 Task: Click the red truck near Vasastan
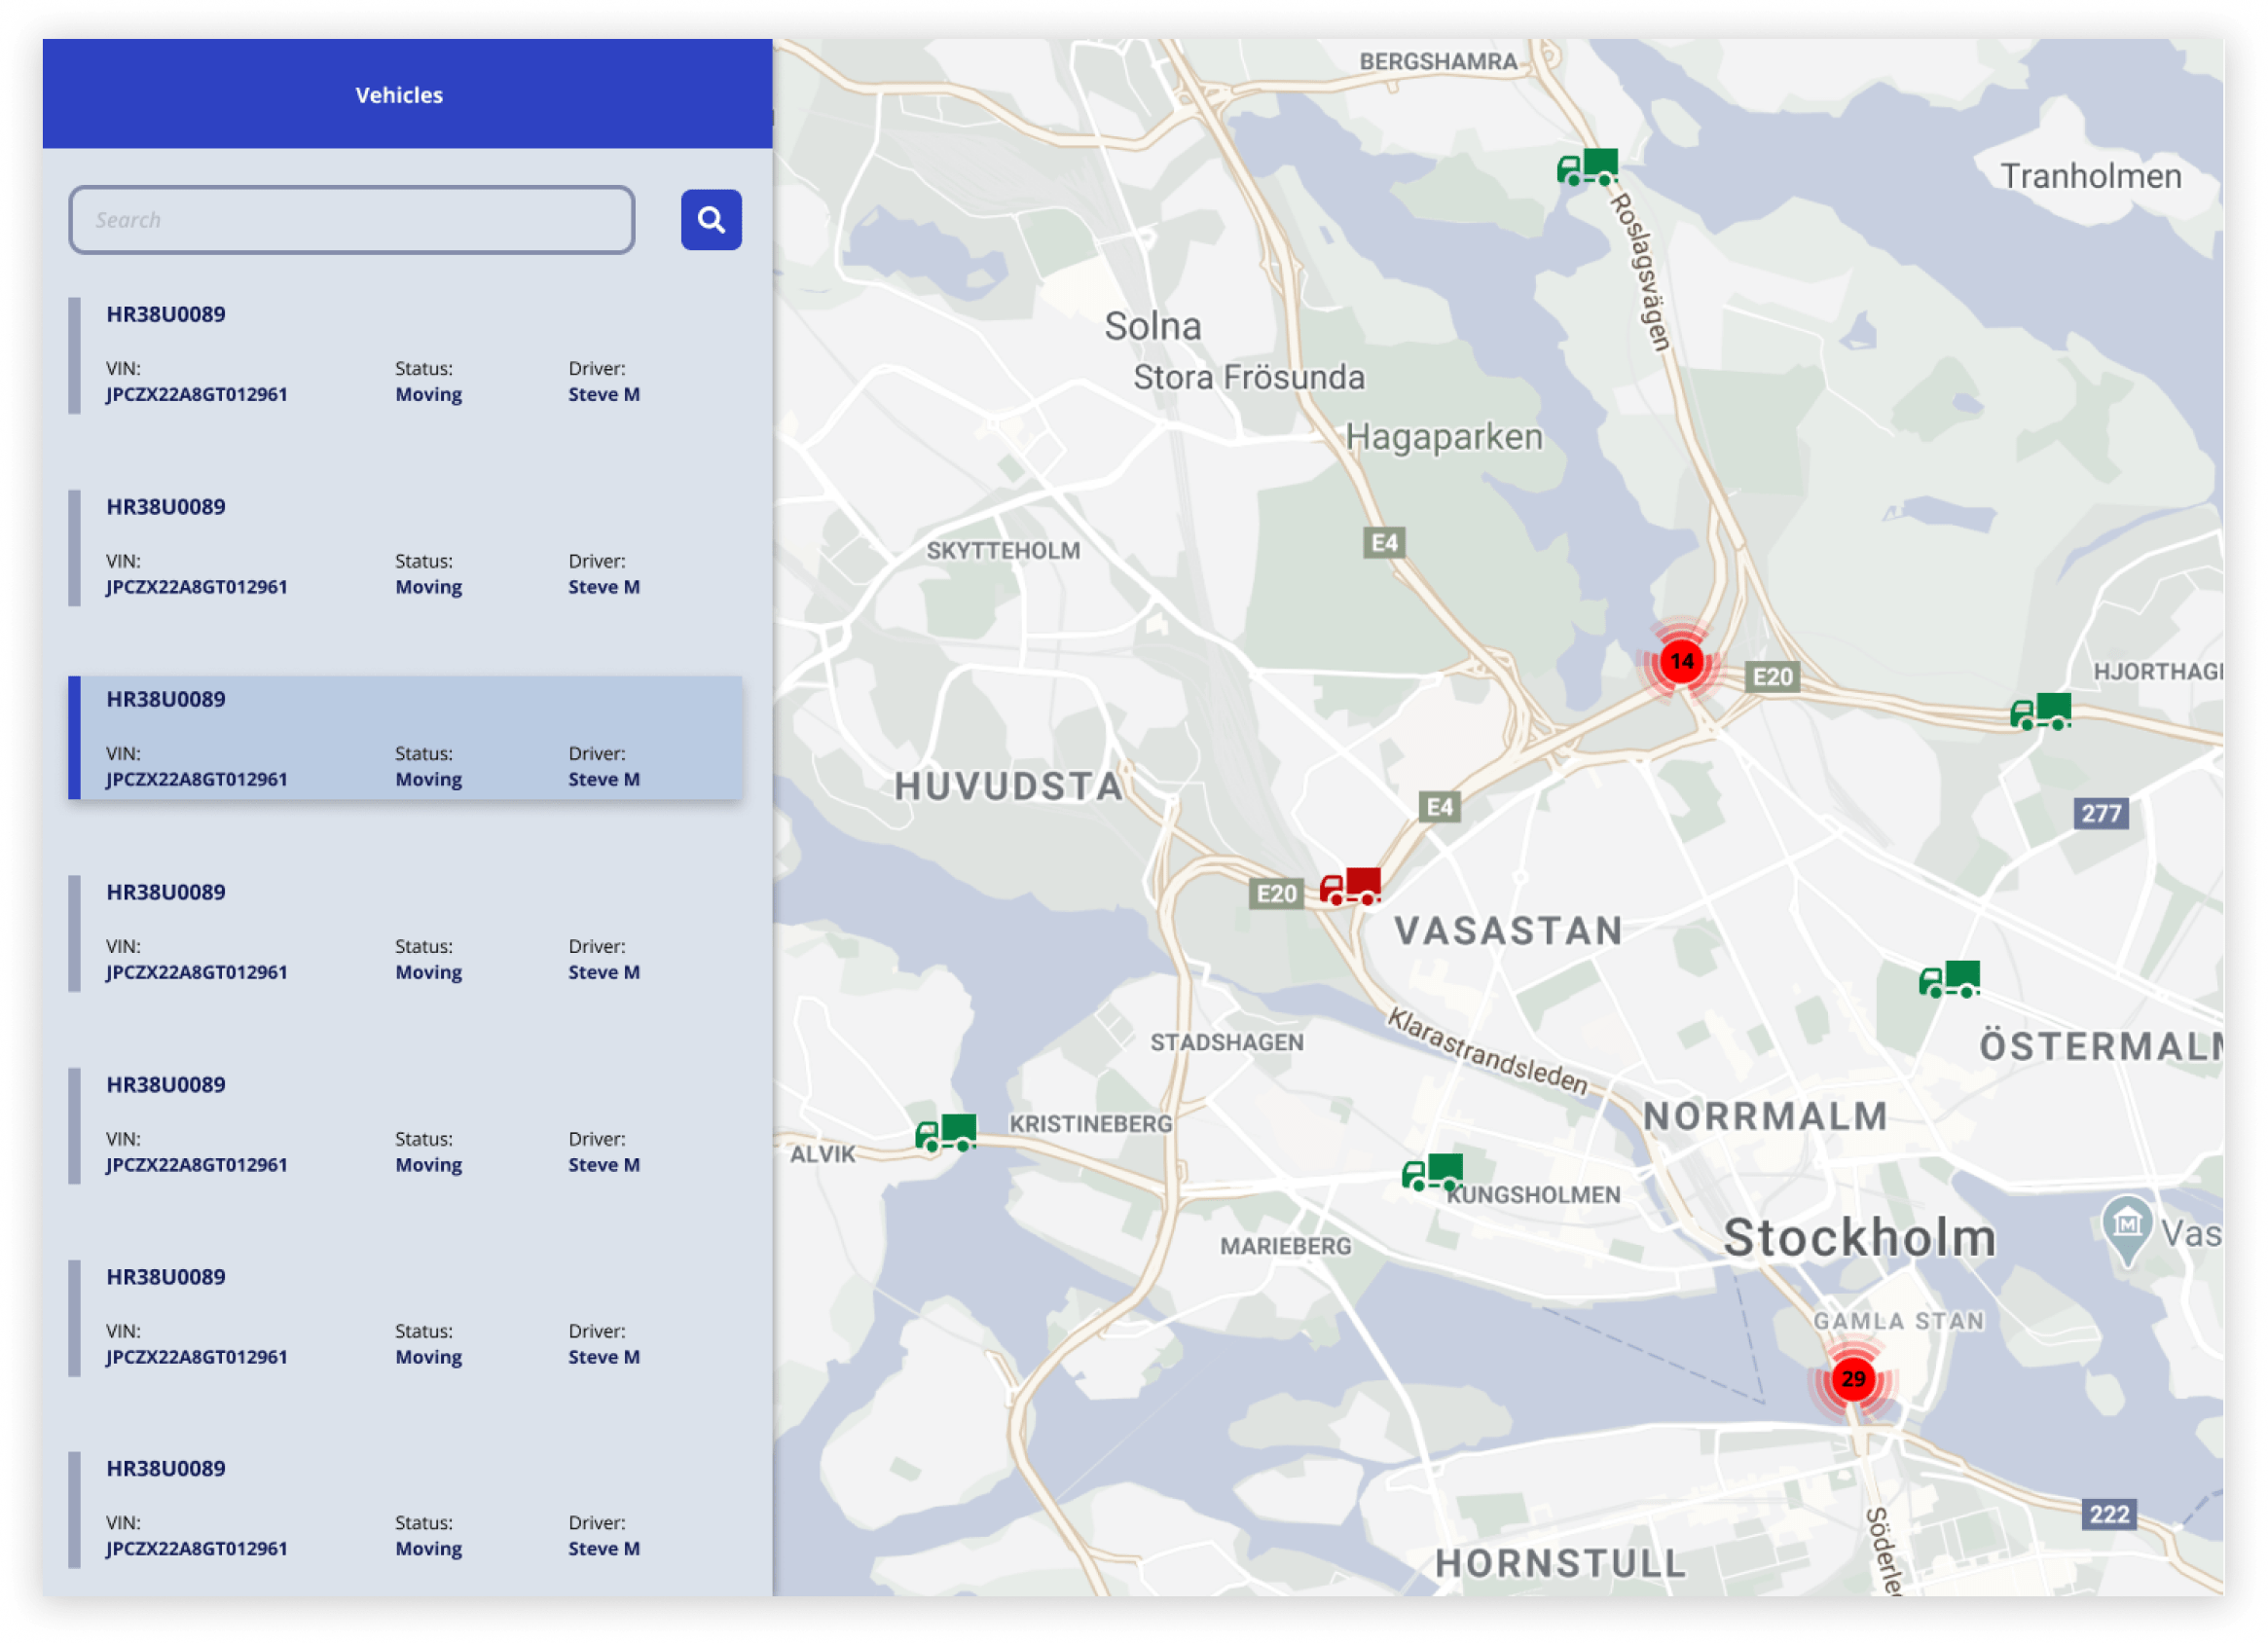point(1351,886)
